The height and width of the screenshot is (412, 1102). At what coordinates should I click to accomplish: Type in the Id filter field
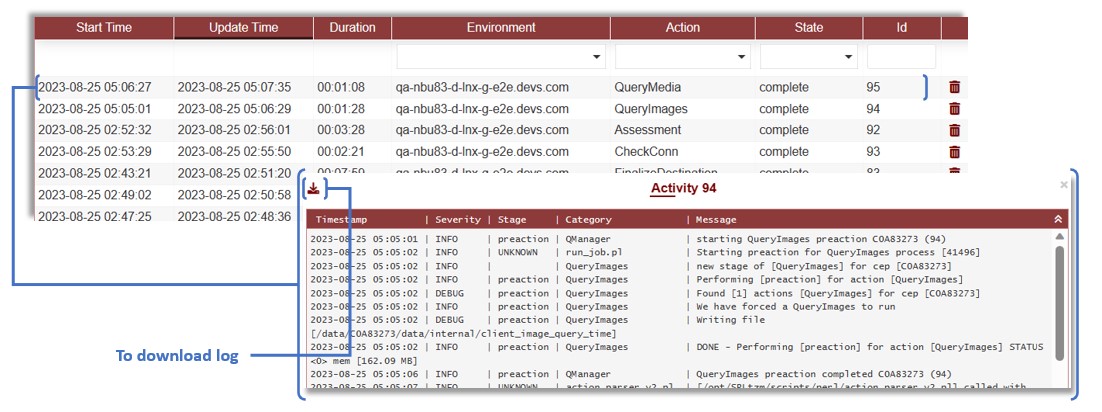[901, 56]
